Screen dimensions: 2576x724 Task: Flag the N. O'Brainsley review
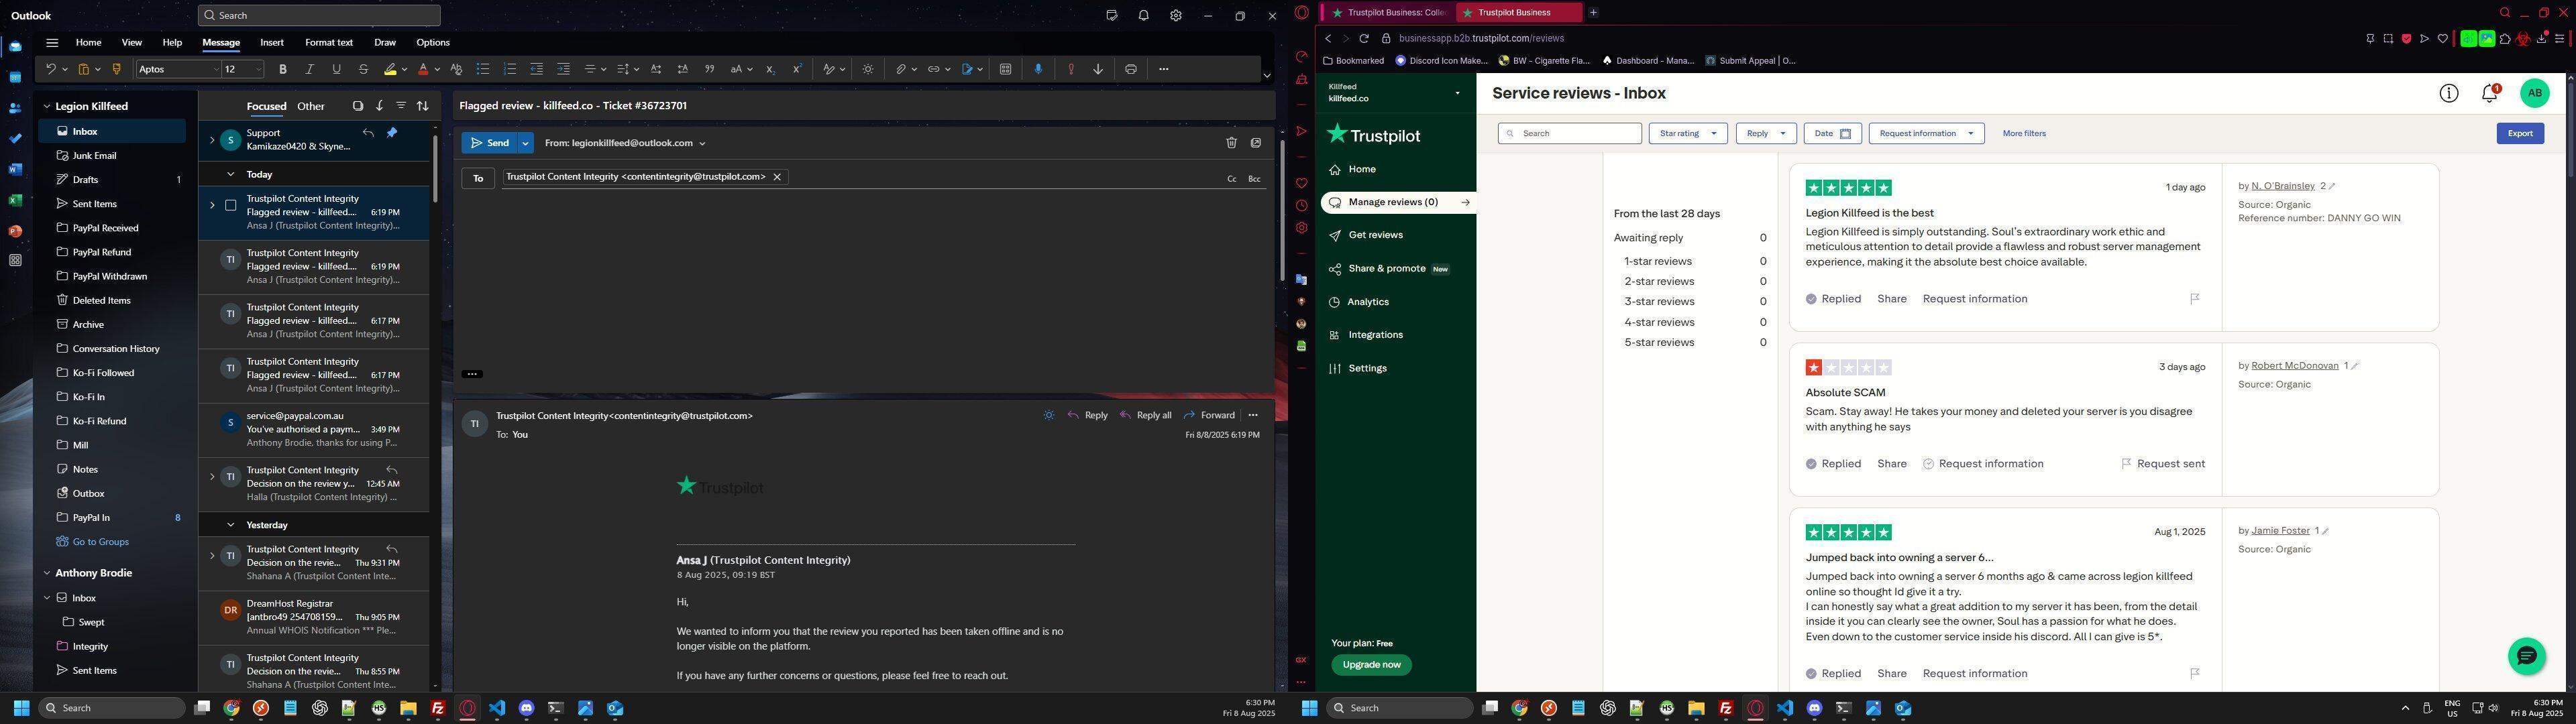2195,299
